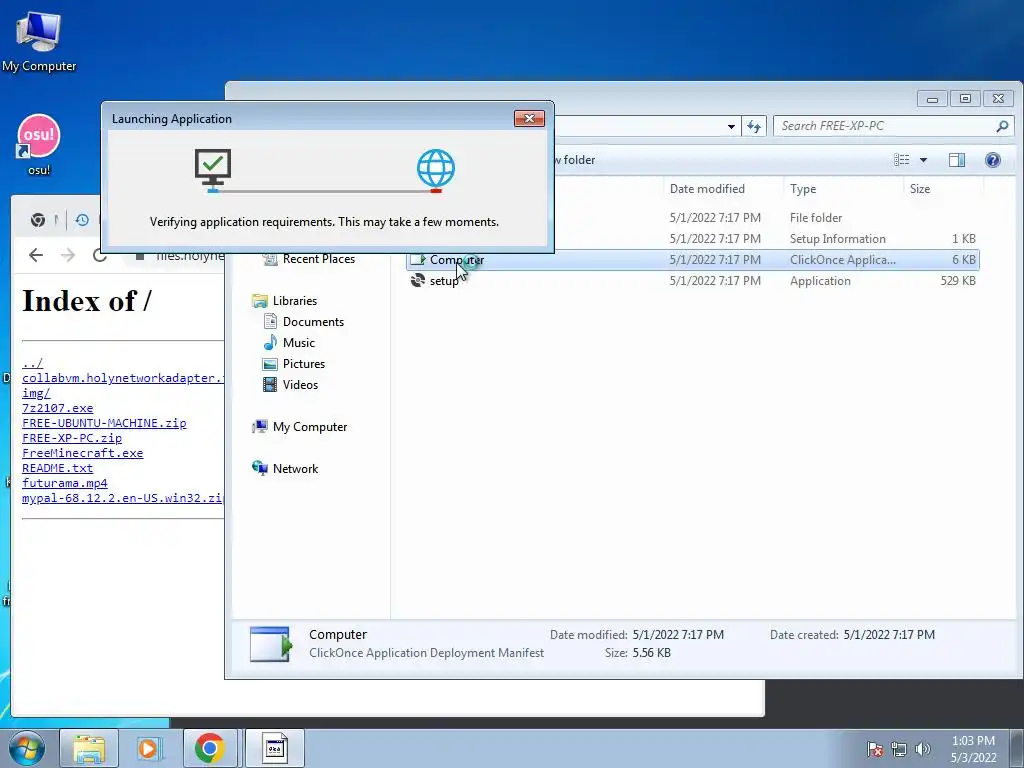Viewport: 1024px width, 768px height.
Task: Click the 'ClickOnce Applica...' type cell
Action: pos(842,260)
